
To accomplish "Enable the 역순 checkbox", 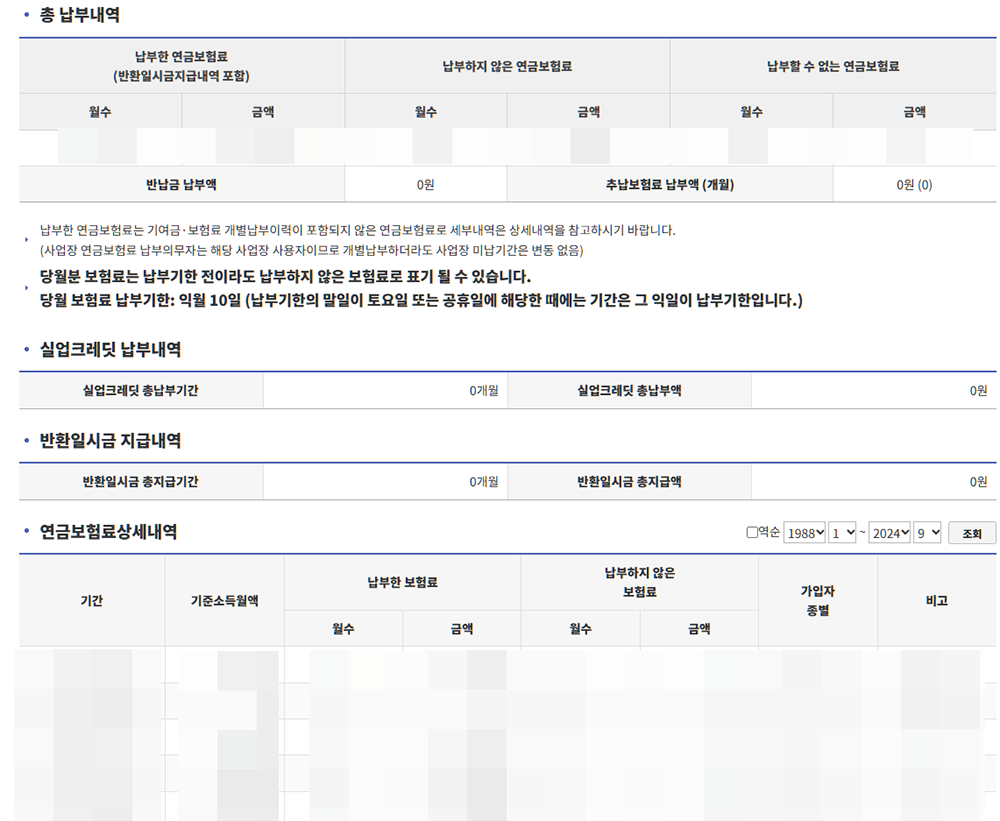I will pos(753,530).
